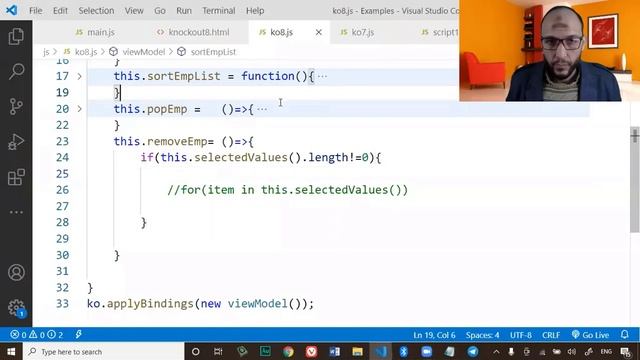The image size is (640, 360).
Task: Switch to the knockout8.html tab
Action: point(193,32)
